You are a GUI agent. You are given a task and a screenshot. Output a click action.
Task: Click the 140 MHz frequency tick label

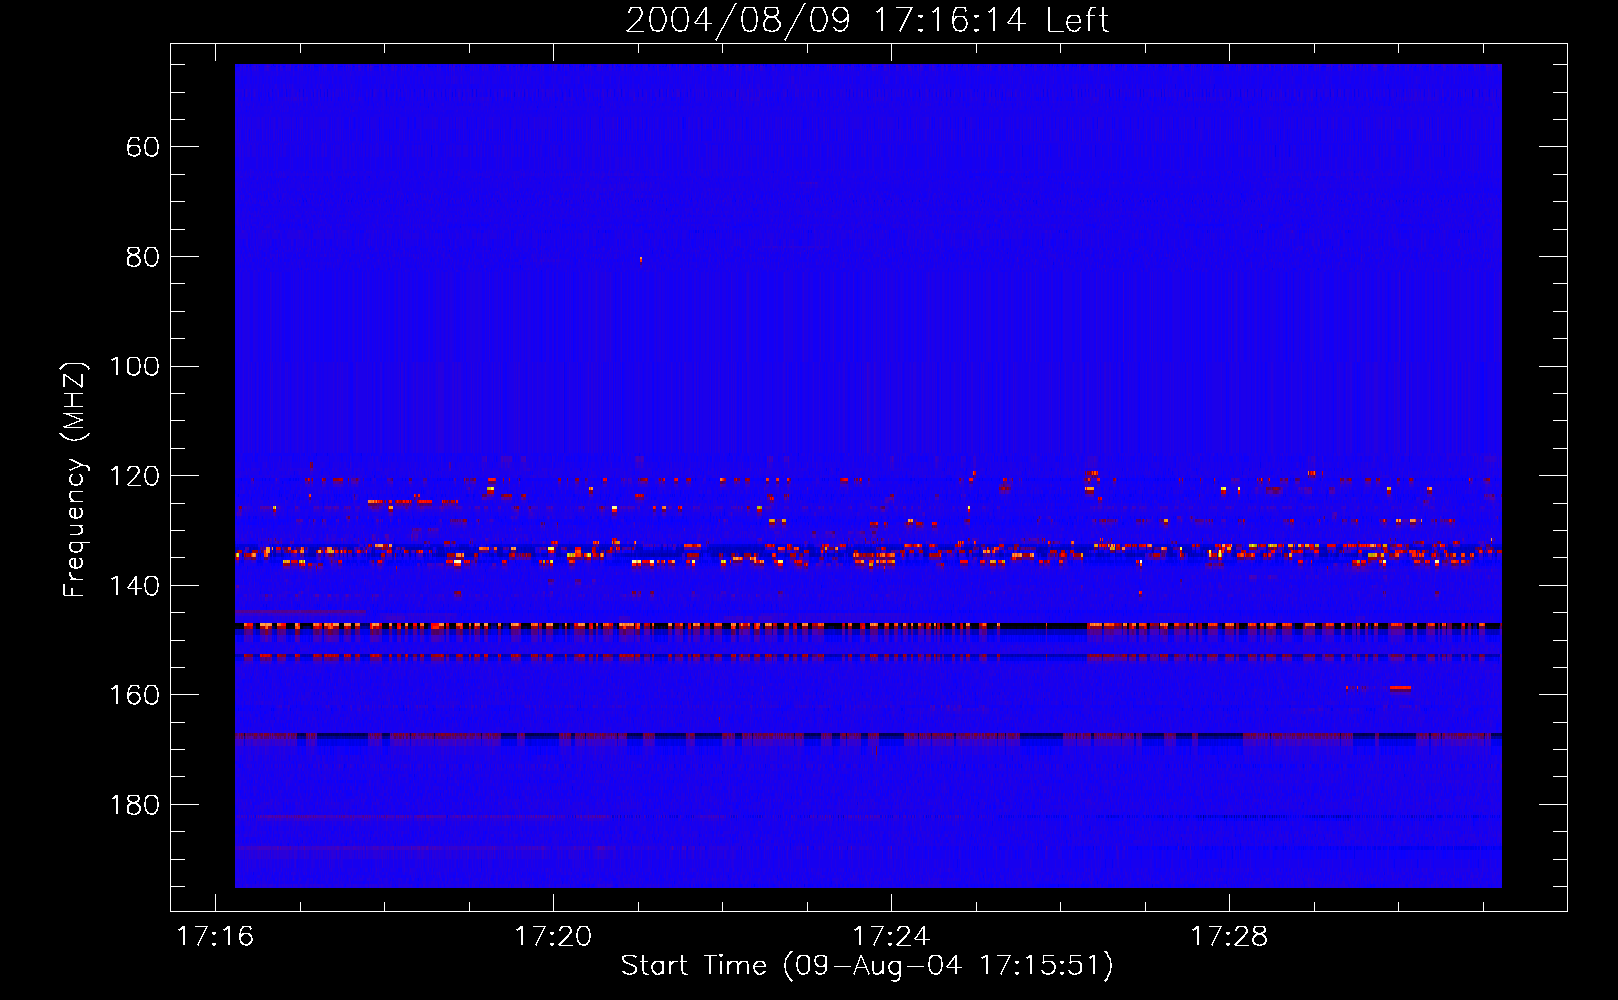(134, 586)
